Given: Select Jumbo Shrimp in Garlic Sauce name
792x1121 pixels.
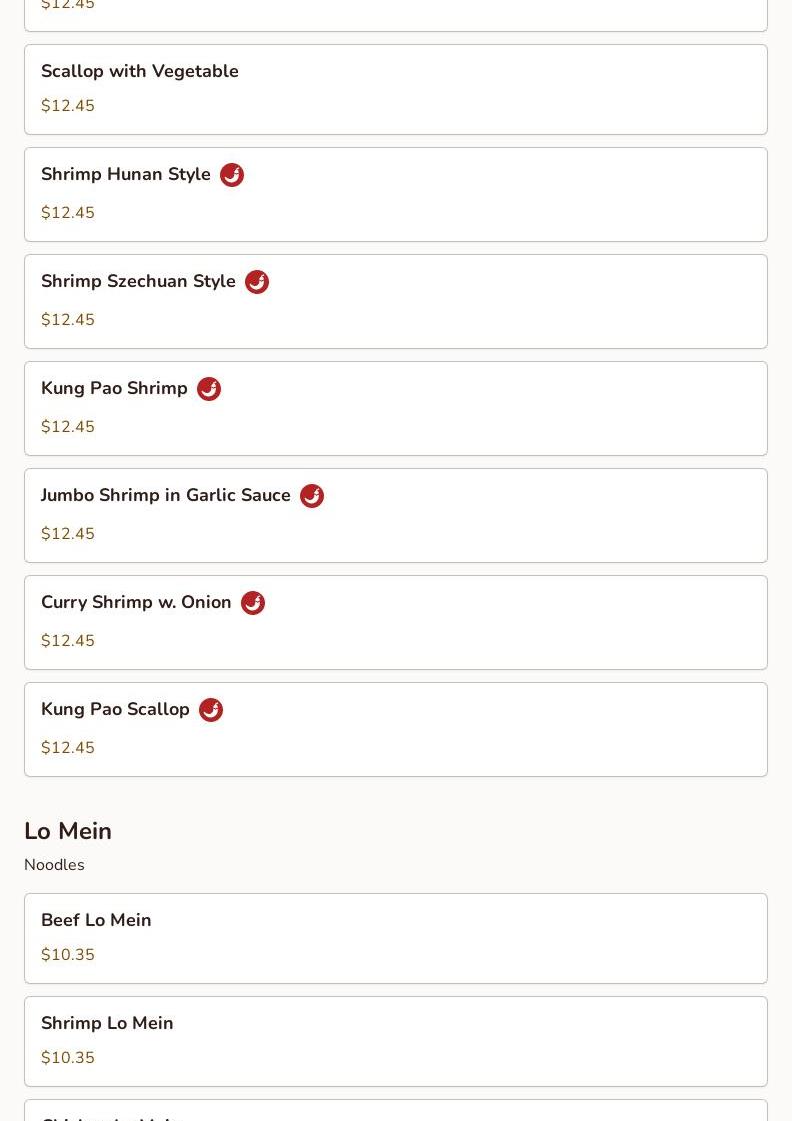Looking at the screenshot, I should [166, 495].
